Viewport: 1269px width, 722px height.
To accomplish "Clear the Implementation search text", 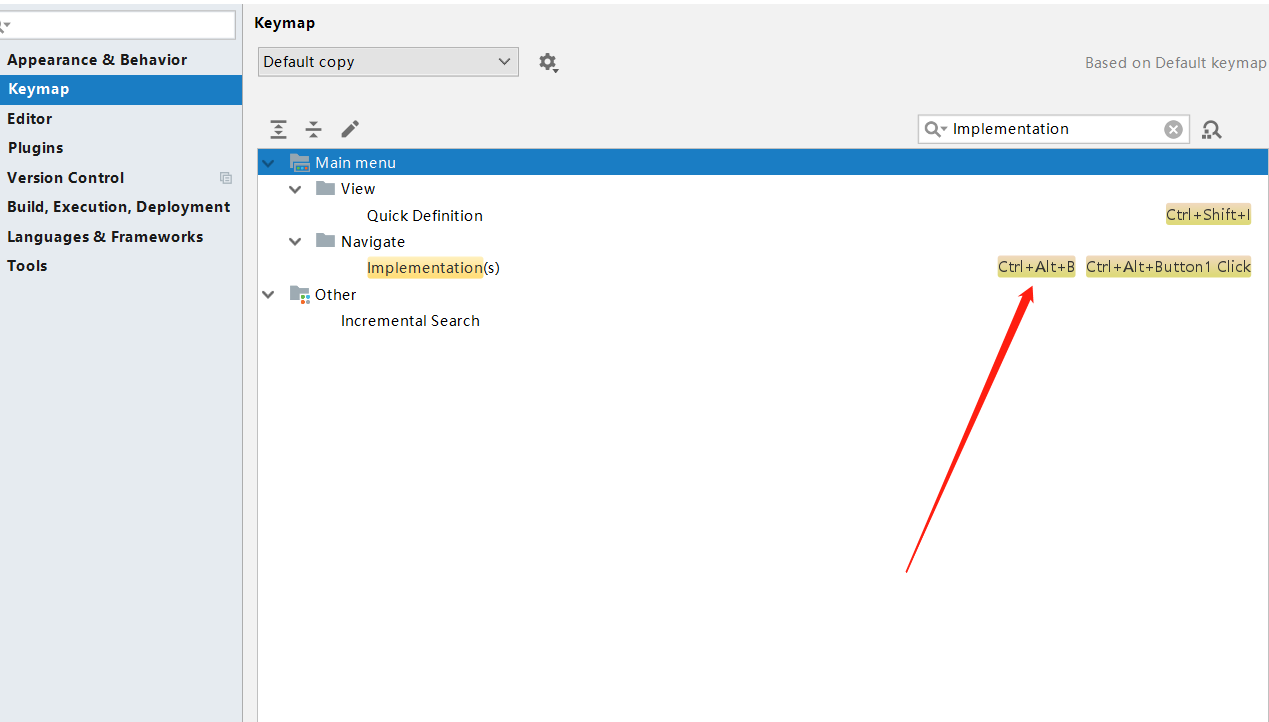I will [1173, 129].
